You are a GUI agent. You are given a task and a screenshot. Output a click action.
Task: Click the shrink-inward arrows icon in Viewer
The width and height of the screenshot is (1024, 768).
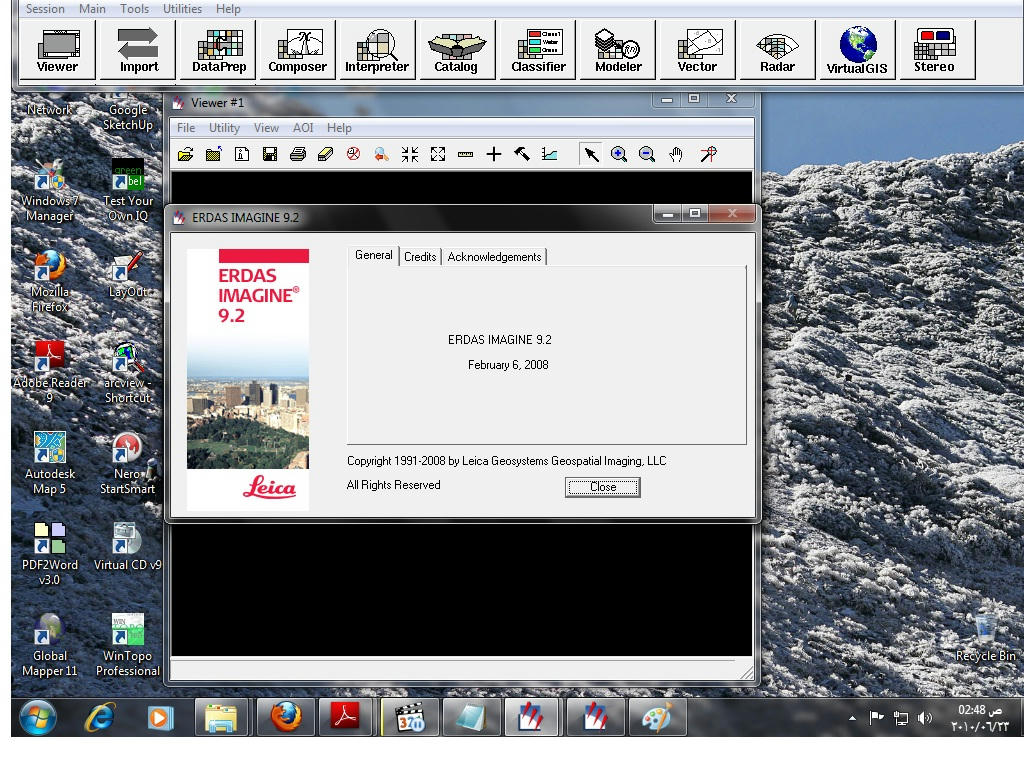tap(409, 154)
